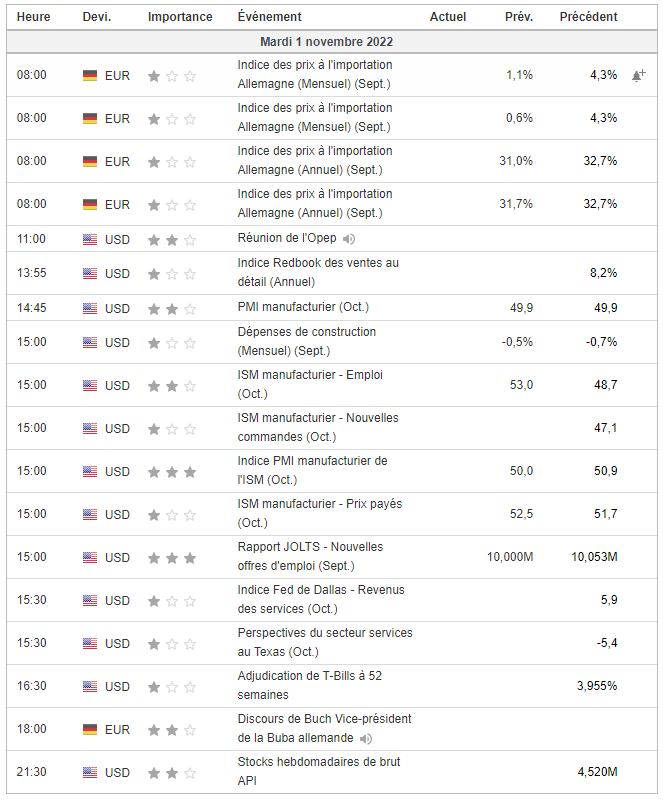This screenshot has height=800, width=663.
Task: Open the Réunion de l'Opep event
Action: 287,239
